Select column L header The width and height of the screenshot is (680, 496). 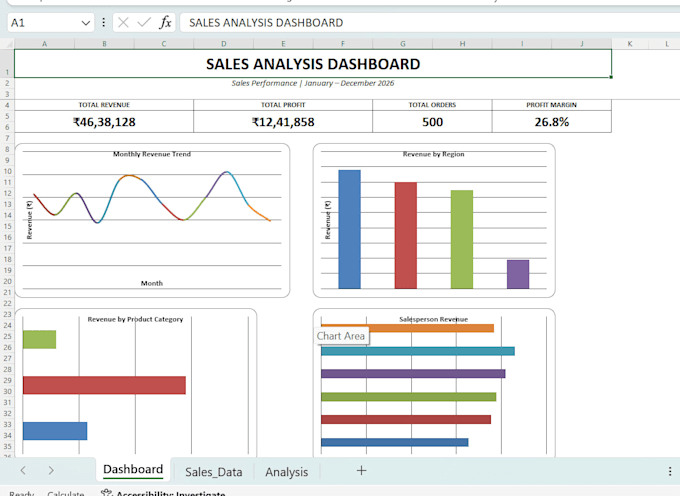tap(666, 43)
